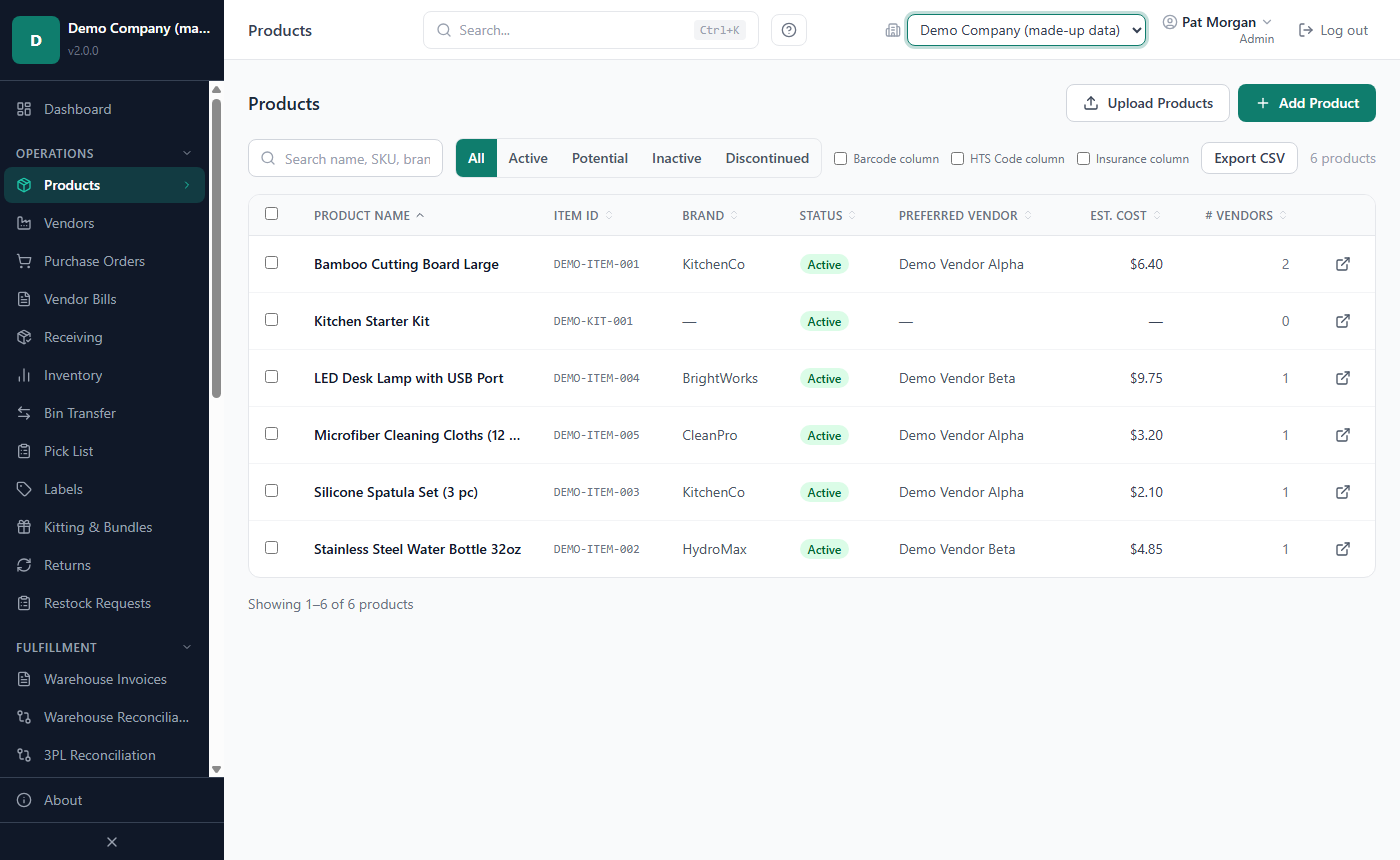This screenshot has height=860, width=1400.
Task: Enable the Barcode column checkbox
Action: click(x=841, y=158)
